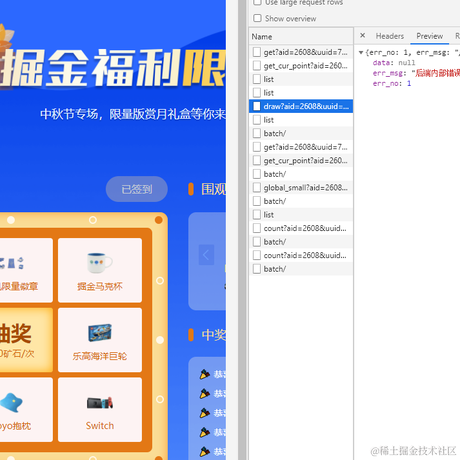Viewport: 460px width, 460px height.
Task: Open the Preview tab
Action: 429,36
